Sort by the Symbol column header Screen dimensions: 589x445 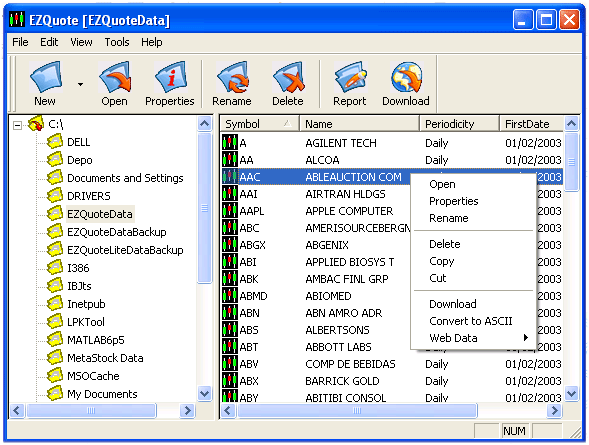260,124
